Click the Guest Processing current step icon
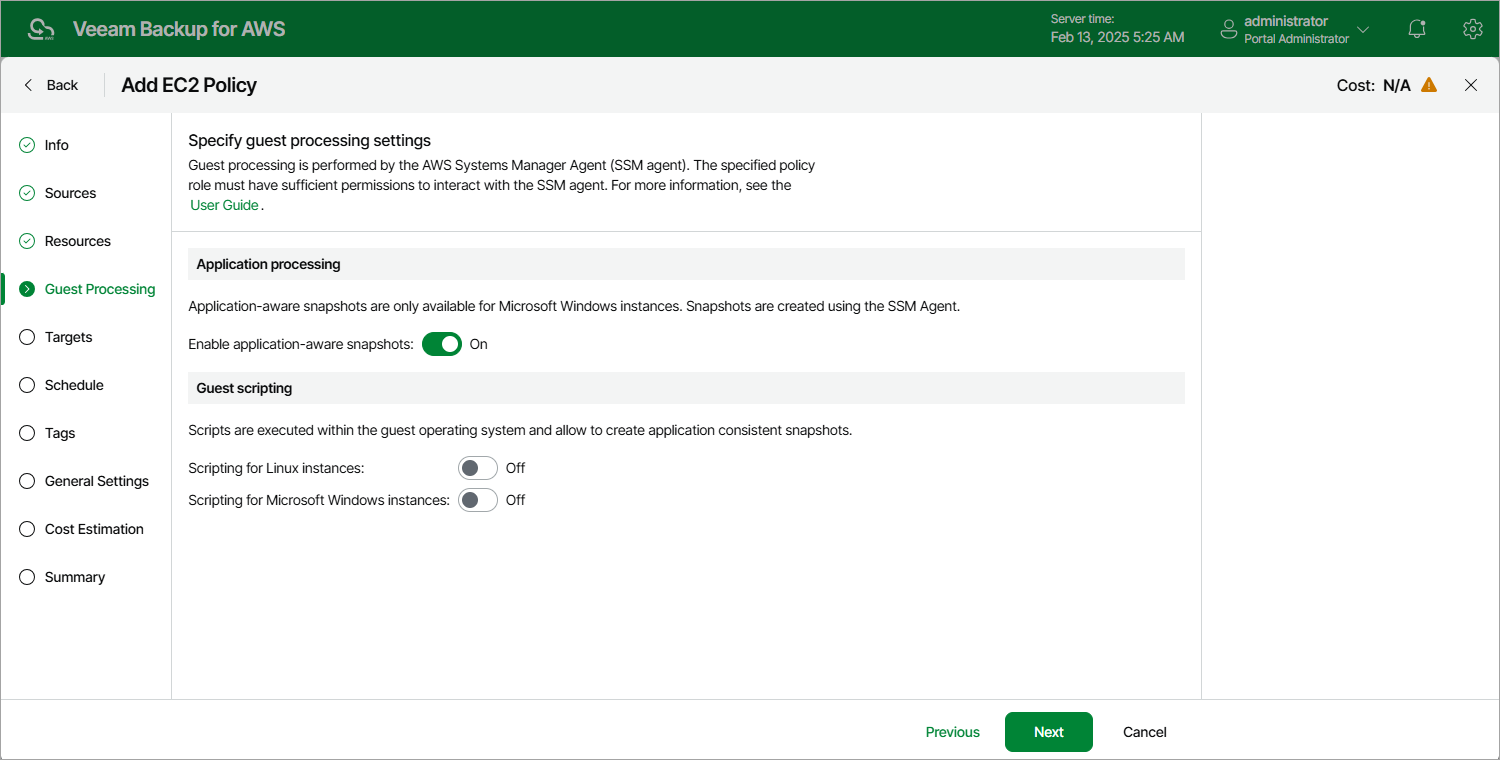This screenshot has height=760, width=1500. (27, 289)
